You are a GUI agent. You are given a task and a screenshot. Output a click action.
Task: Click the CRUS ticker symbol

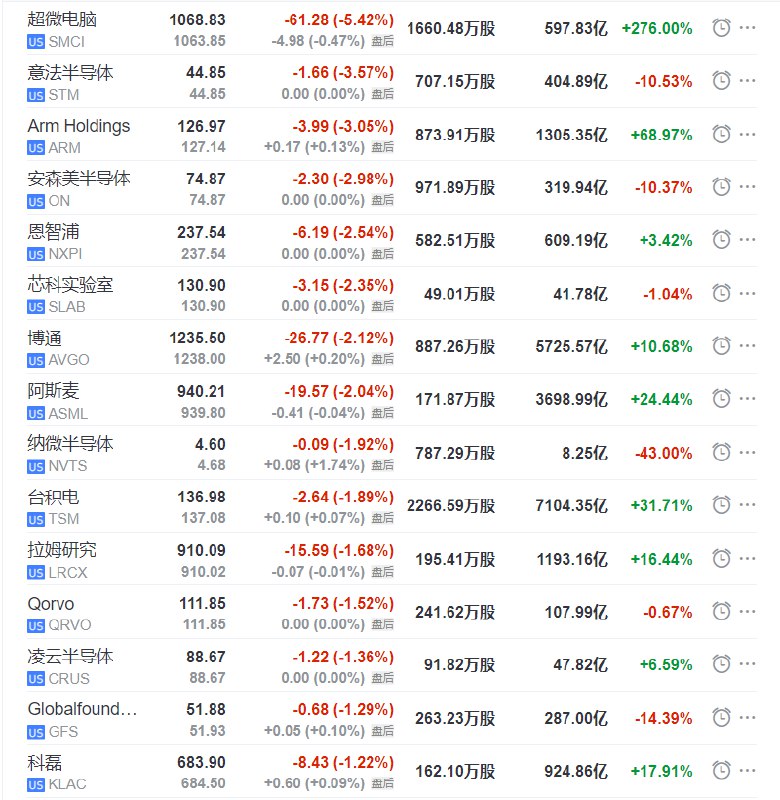click(69, 679)
